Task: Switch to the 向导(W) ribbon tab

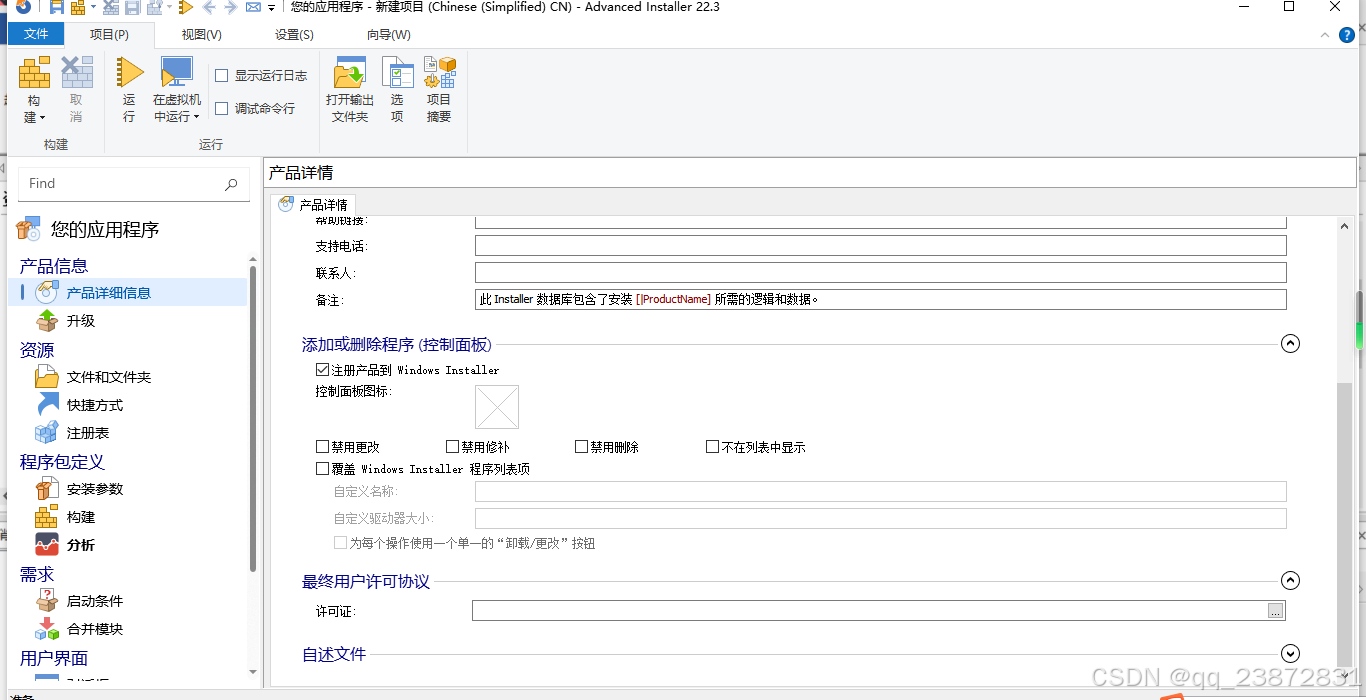Action: (388, 34)
